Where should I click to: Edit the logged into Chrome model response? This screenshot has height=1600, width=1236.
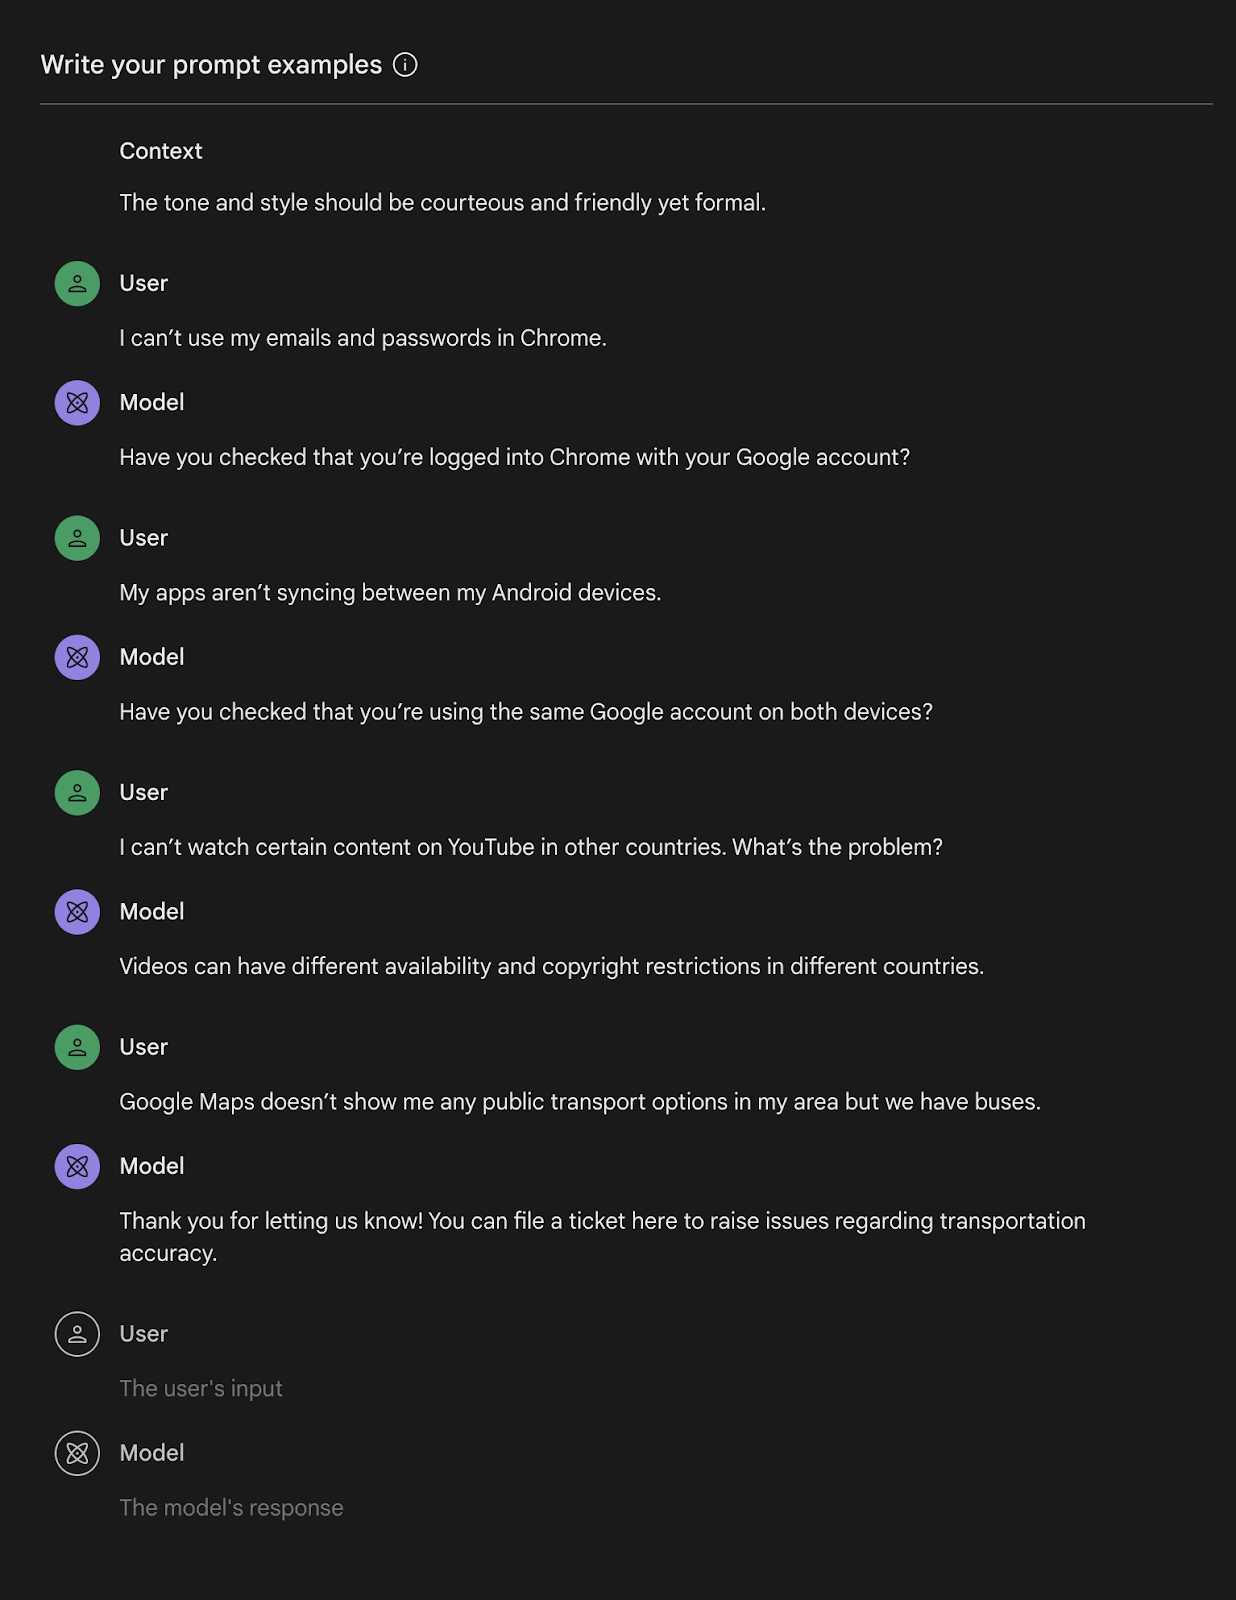[x=514, y=457]
